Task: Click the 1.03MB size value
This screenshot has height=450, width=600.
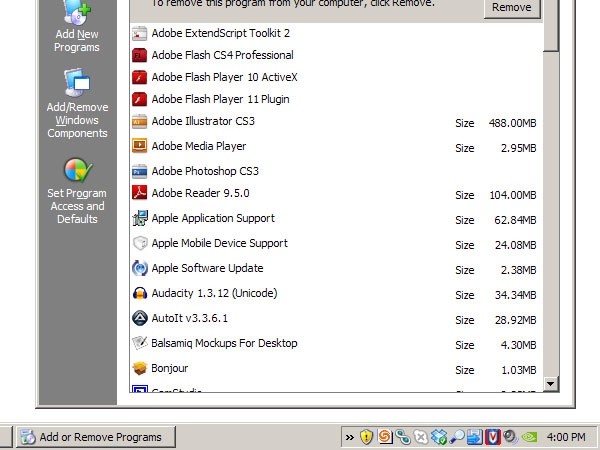Action: click(x=518, y=370)
